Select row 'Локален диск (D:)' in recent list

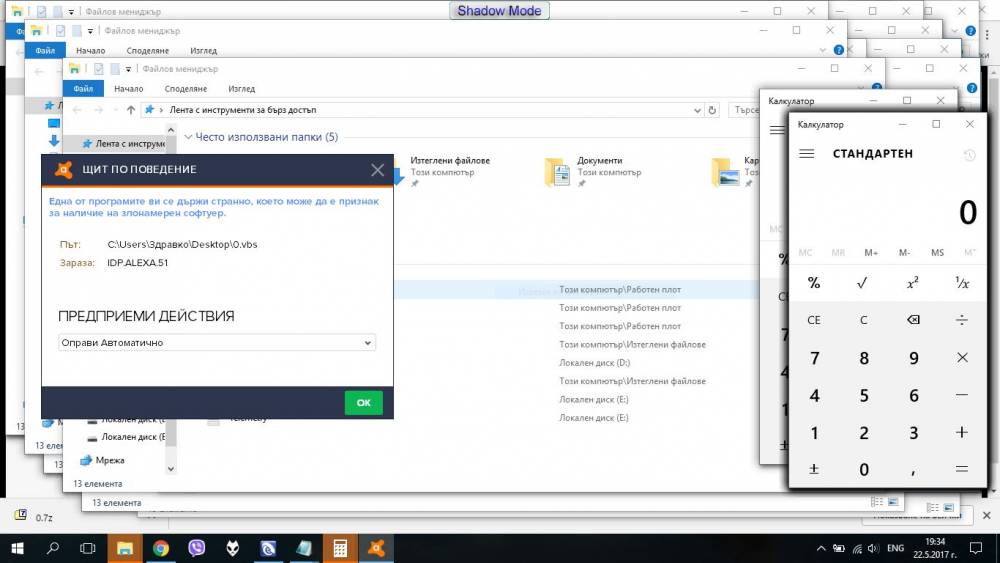pyautogui.click(x=594, y=363)
